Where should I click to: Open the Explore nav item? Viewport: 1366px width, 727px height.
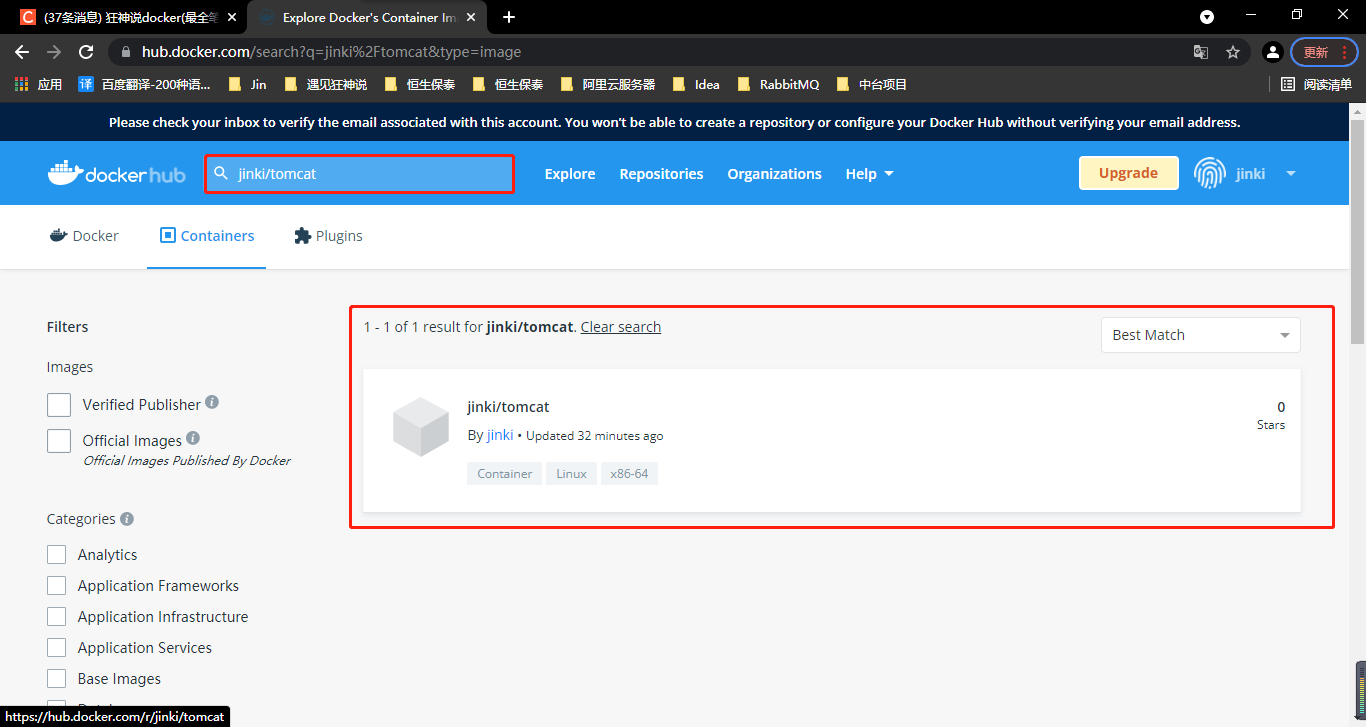[570, 174]
